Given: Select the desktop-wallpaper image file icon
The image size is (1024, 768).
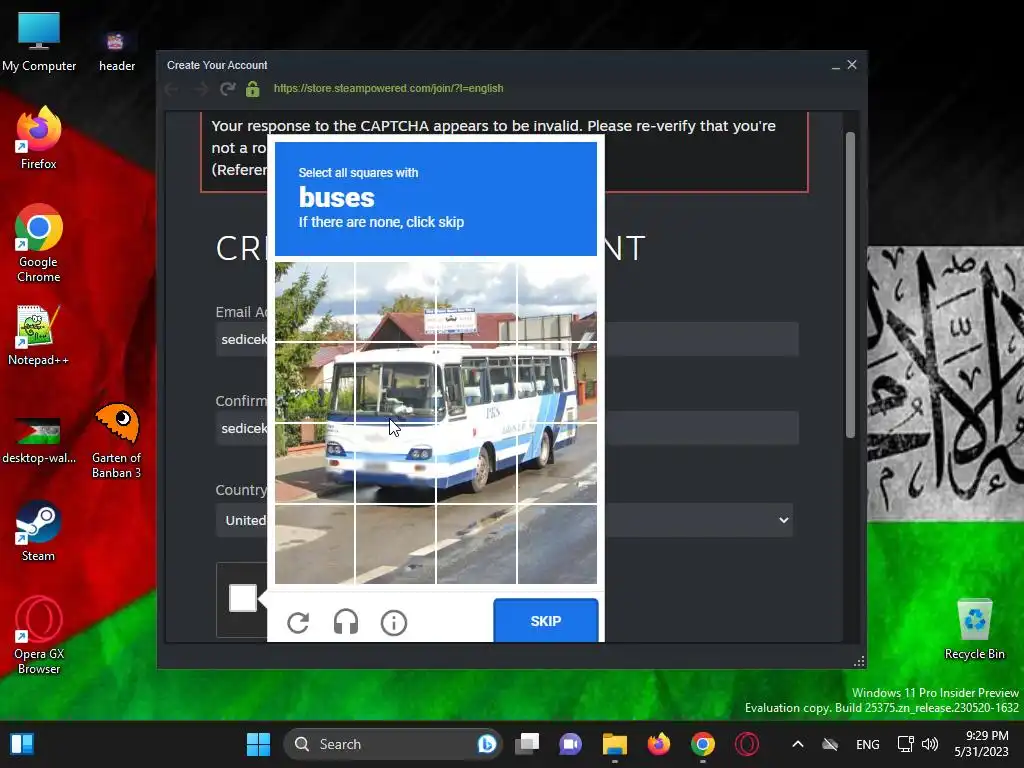Looking at the screenshot, I should coord(38,440).
